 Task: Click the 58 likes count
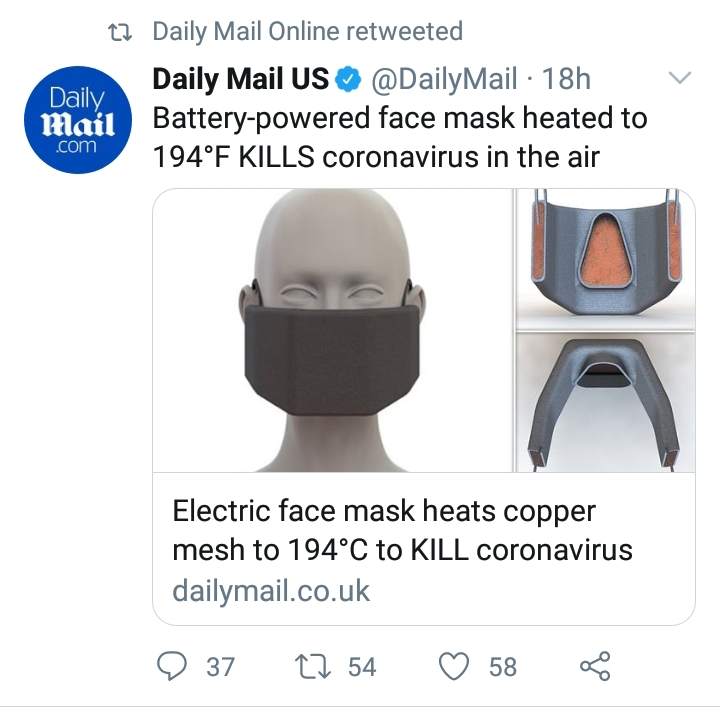[502, 667]
